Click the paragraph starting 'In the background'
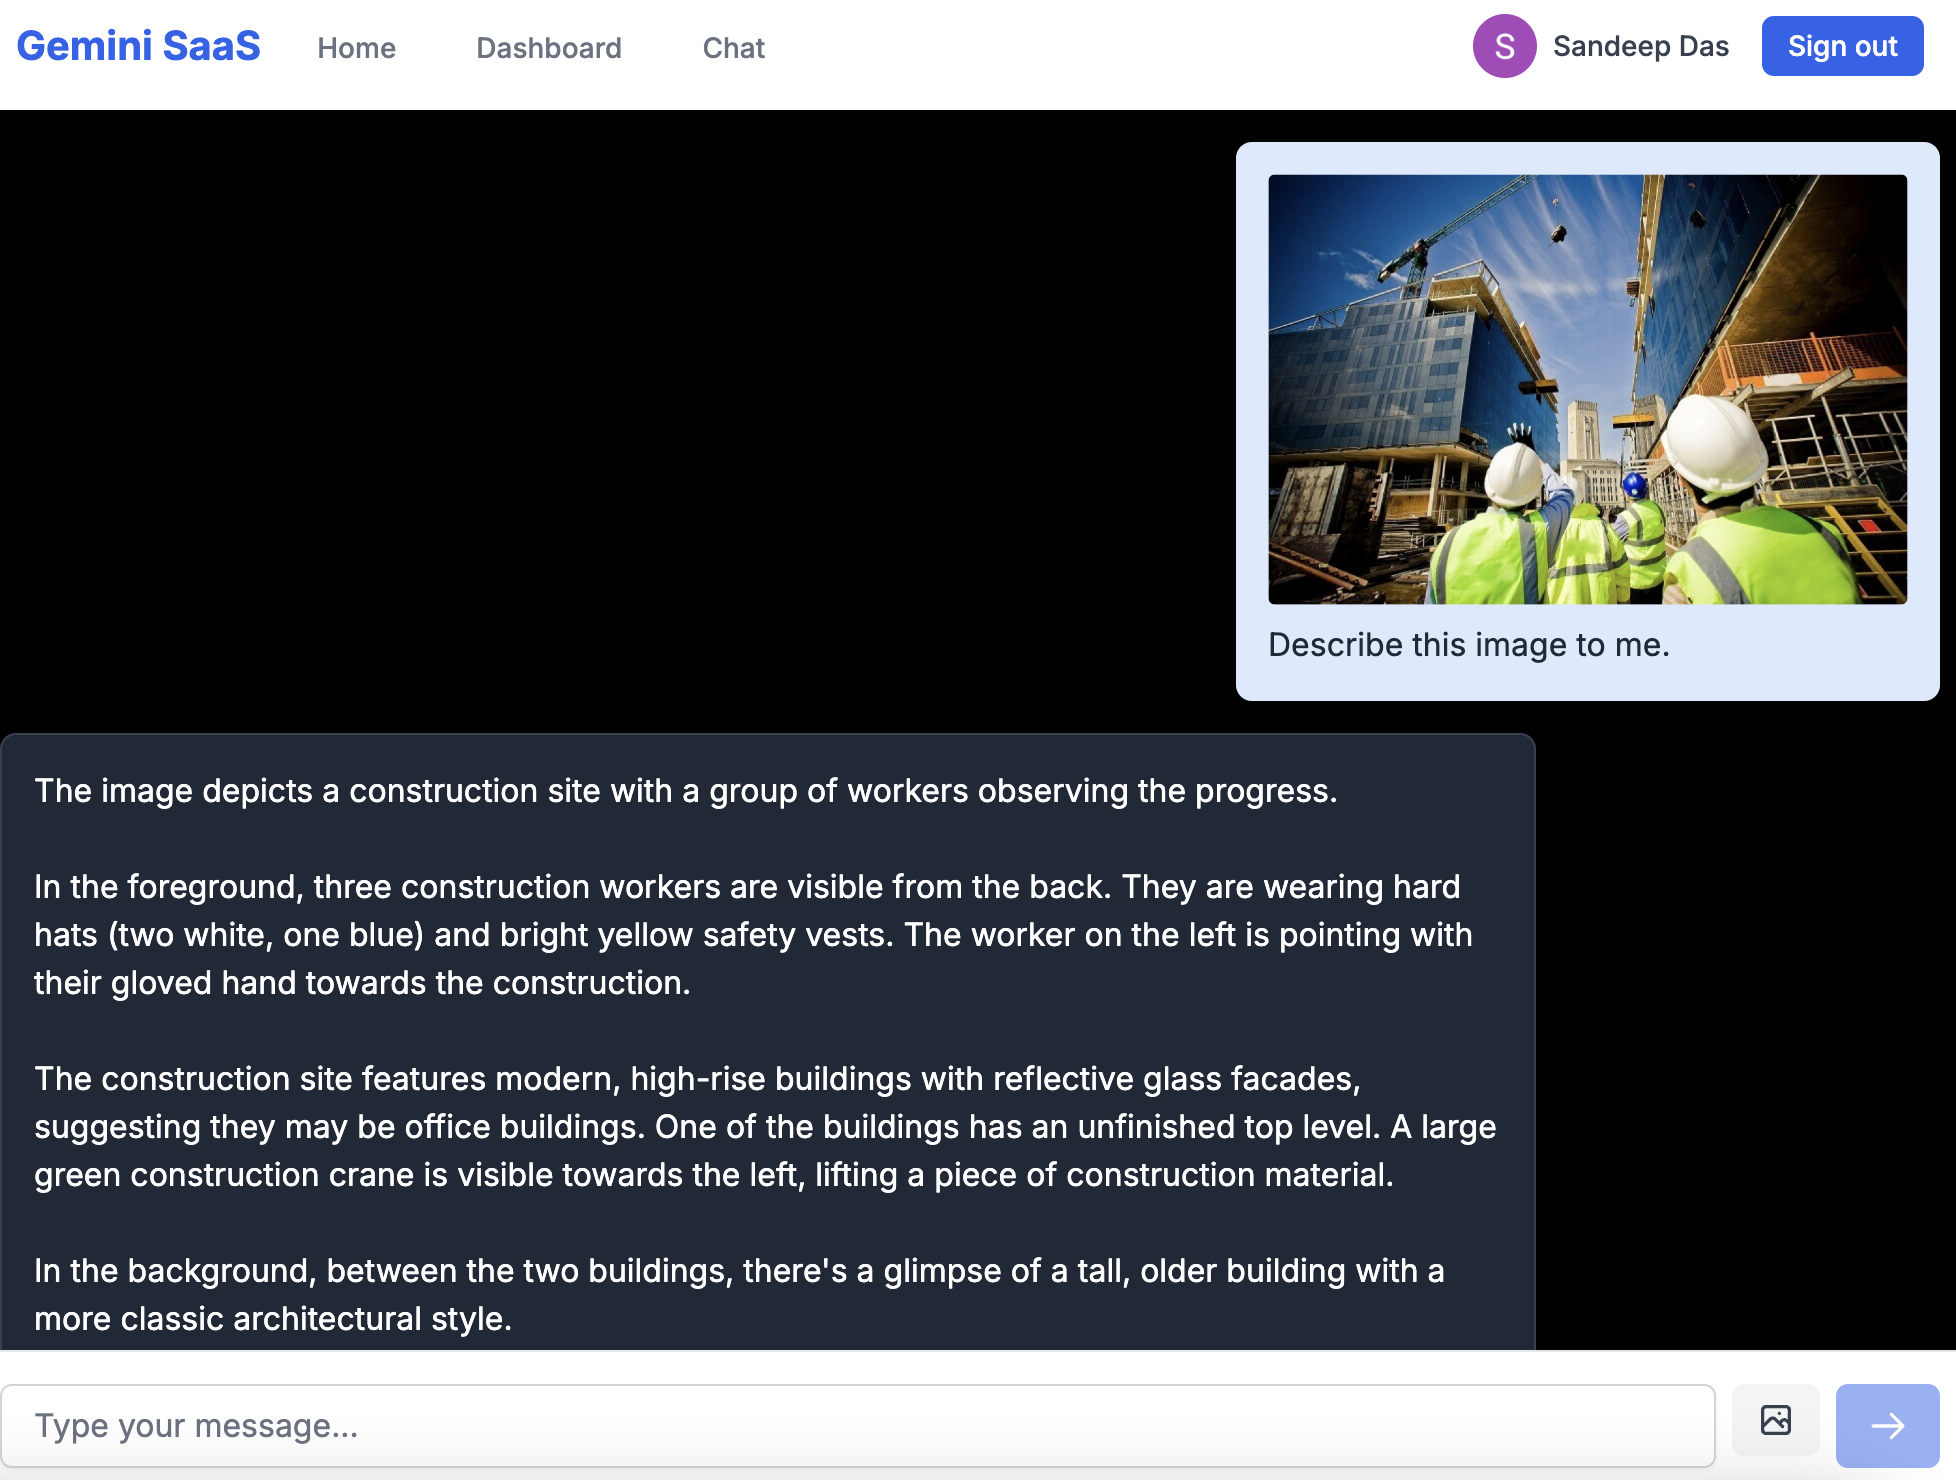The width and height of the screenshot is (1956, 1480). point(738,1295)
